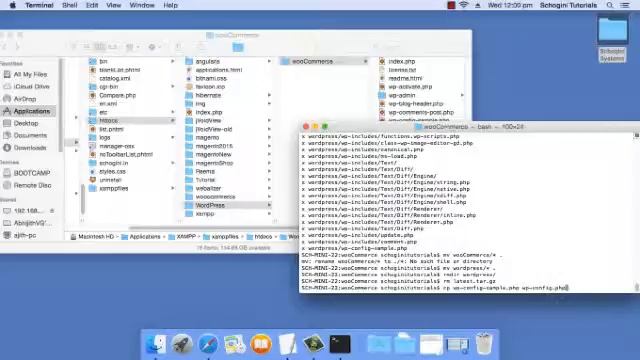Image resolution: width=640 pixels, height=360 pixels.
Task: Switch Finder to column view
Action: (100, 47)
